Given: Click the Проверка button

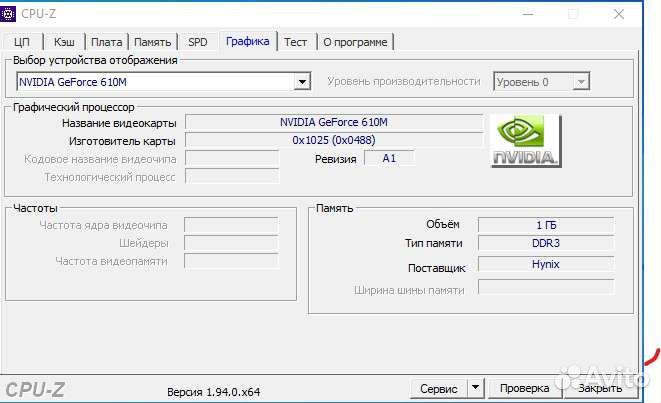Looking at the screenshot, I should (x=524, y=388).
